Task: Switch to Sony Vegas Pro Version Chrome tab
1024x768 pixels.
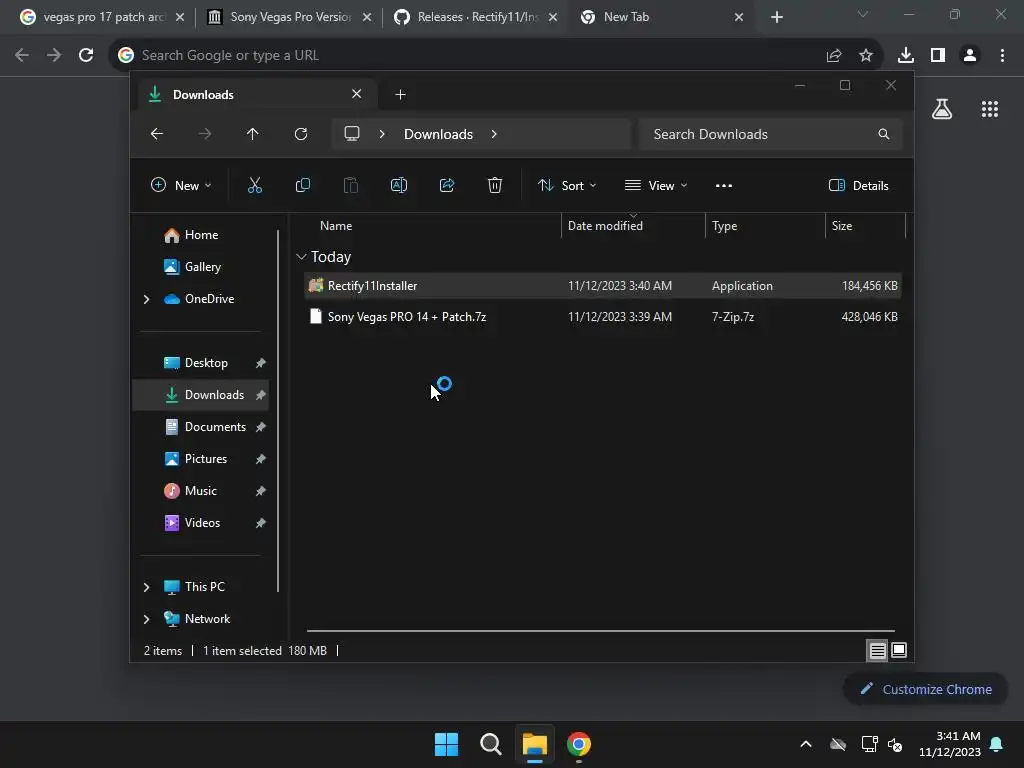Action: 289,17
